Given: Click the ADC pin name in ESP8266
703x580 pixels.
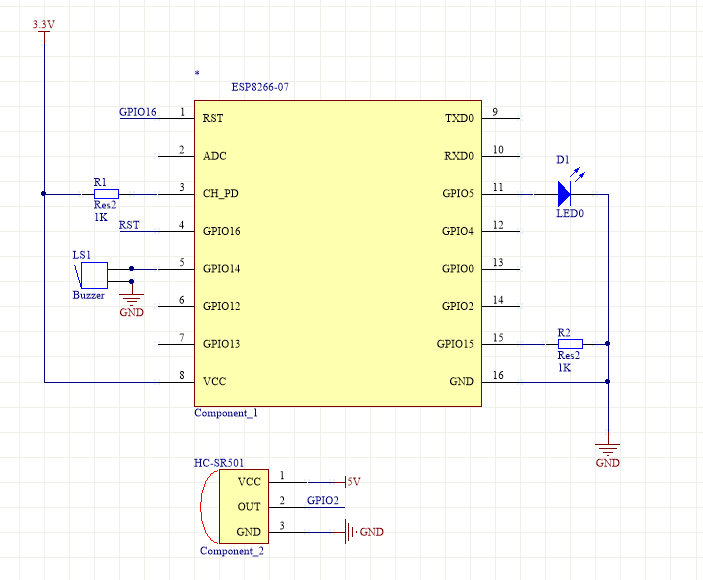Looking at the screenshot, I should pos(214,156).
